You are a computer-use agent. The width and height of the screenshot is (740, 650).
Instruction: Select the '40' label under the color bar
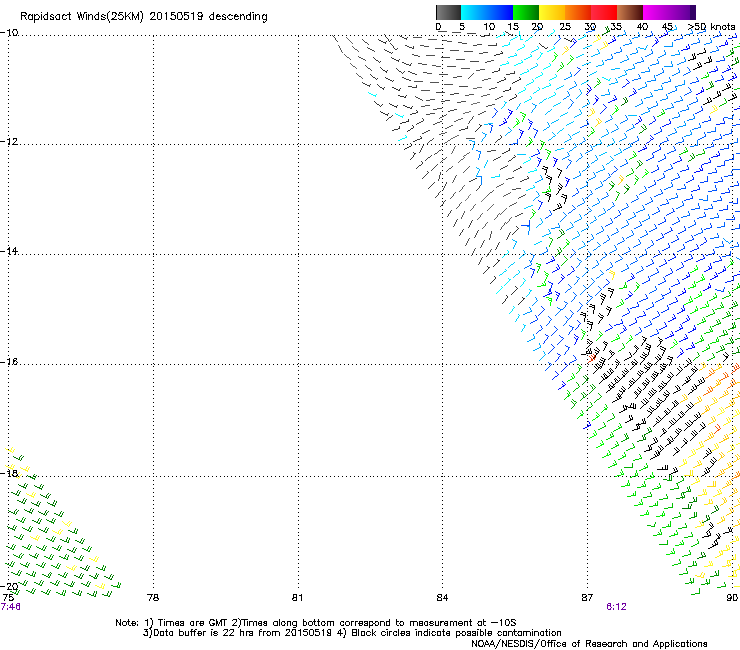coord(642,27)
